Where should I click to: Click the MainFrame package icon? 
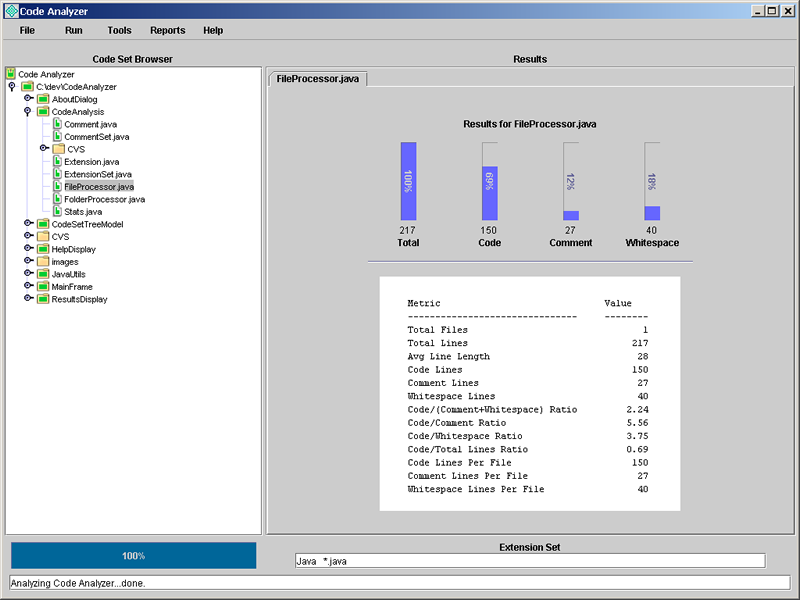(x=43, y=286)
